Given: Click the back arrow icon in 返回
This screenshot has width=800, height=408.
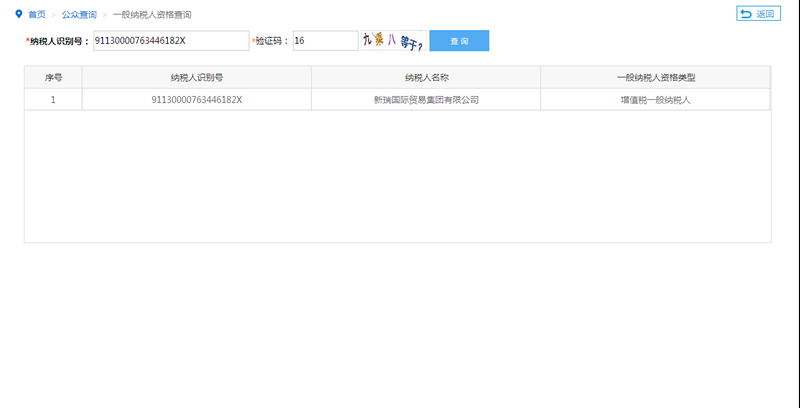Looking at the screenshot, I should (746, 14).
